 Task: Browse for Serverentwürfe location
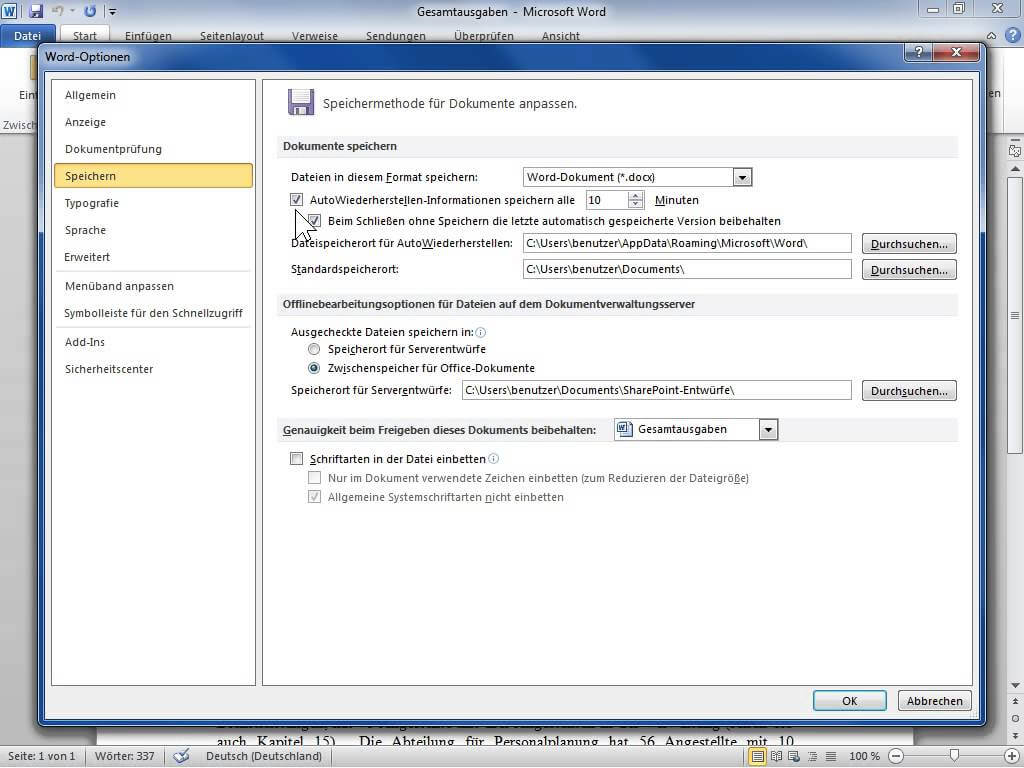tap(909, 391)
